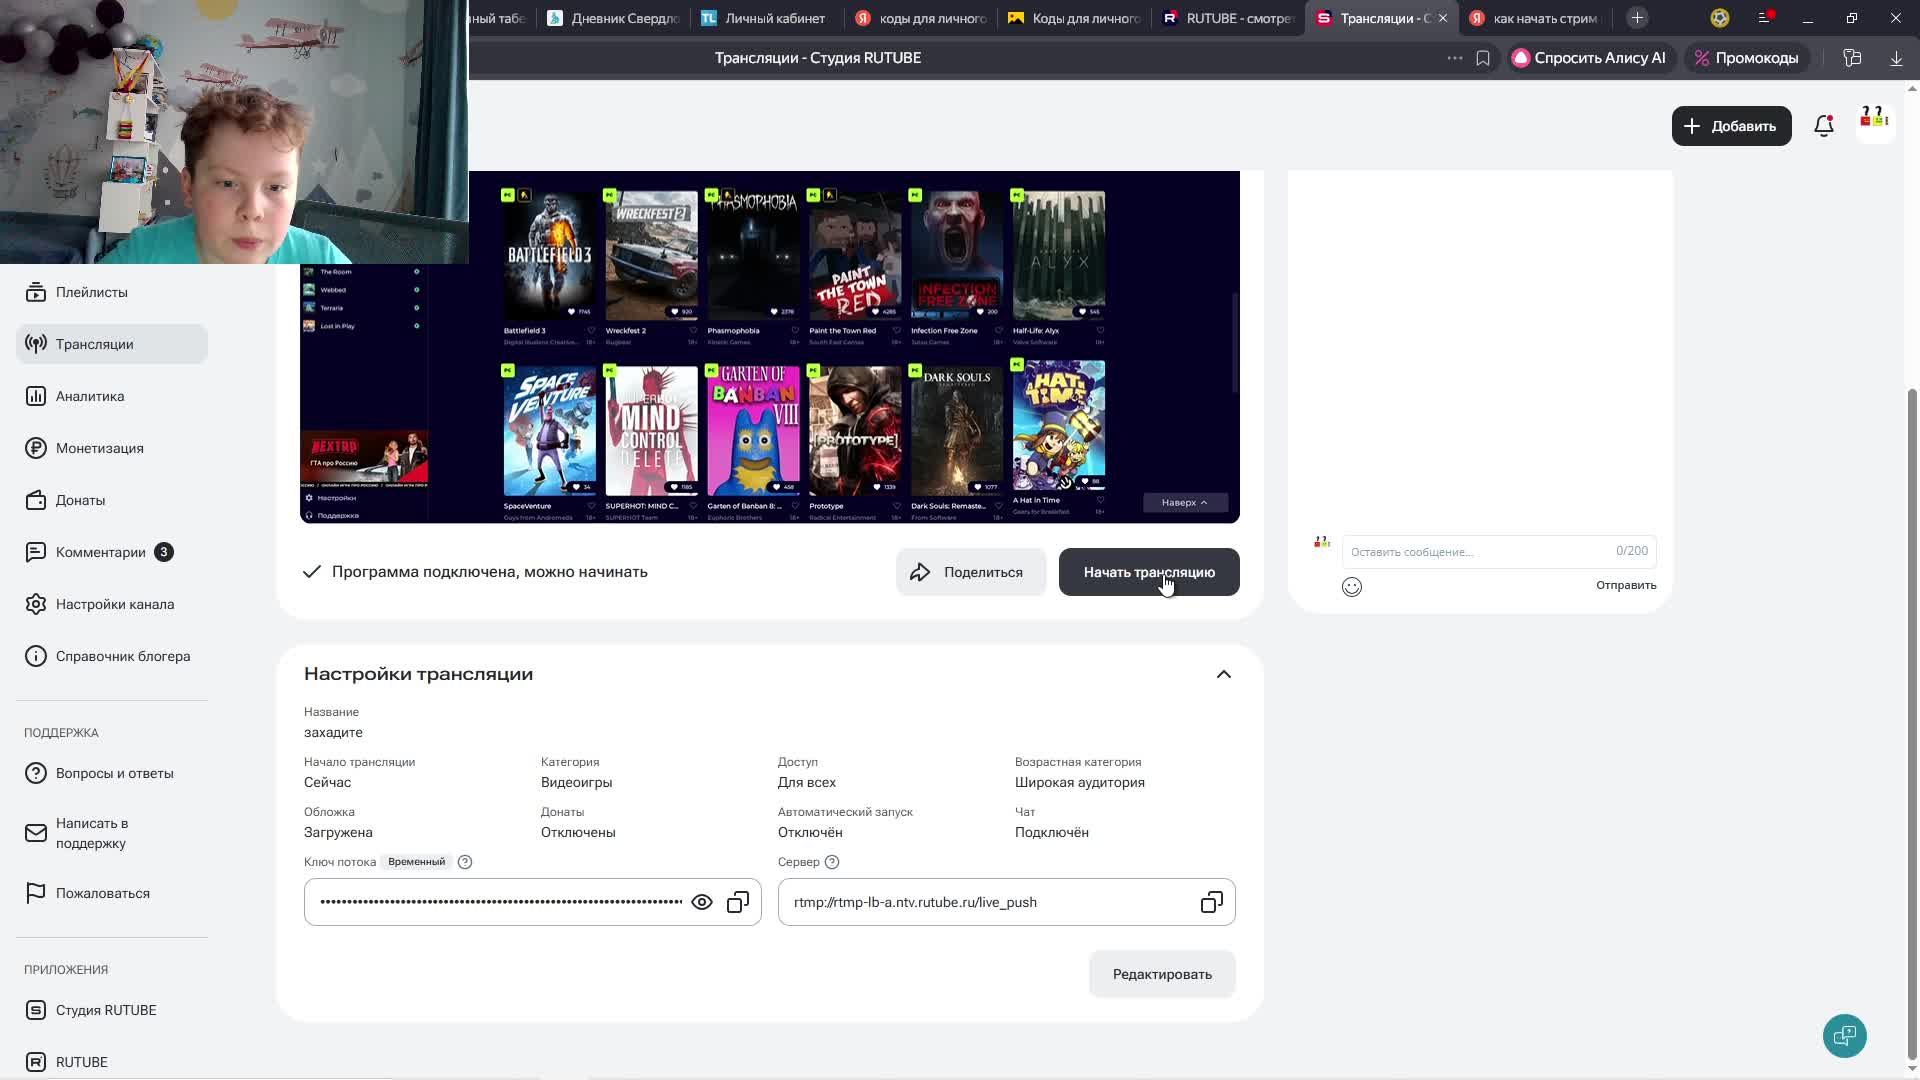Switch to the RUTUBE browser tab
Viewport: 1920px width, 1080px height.
pos(1229,18)
